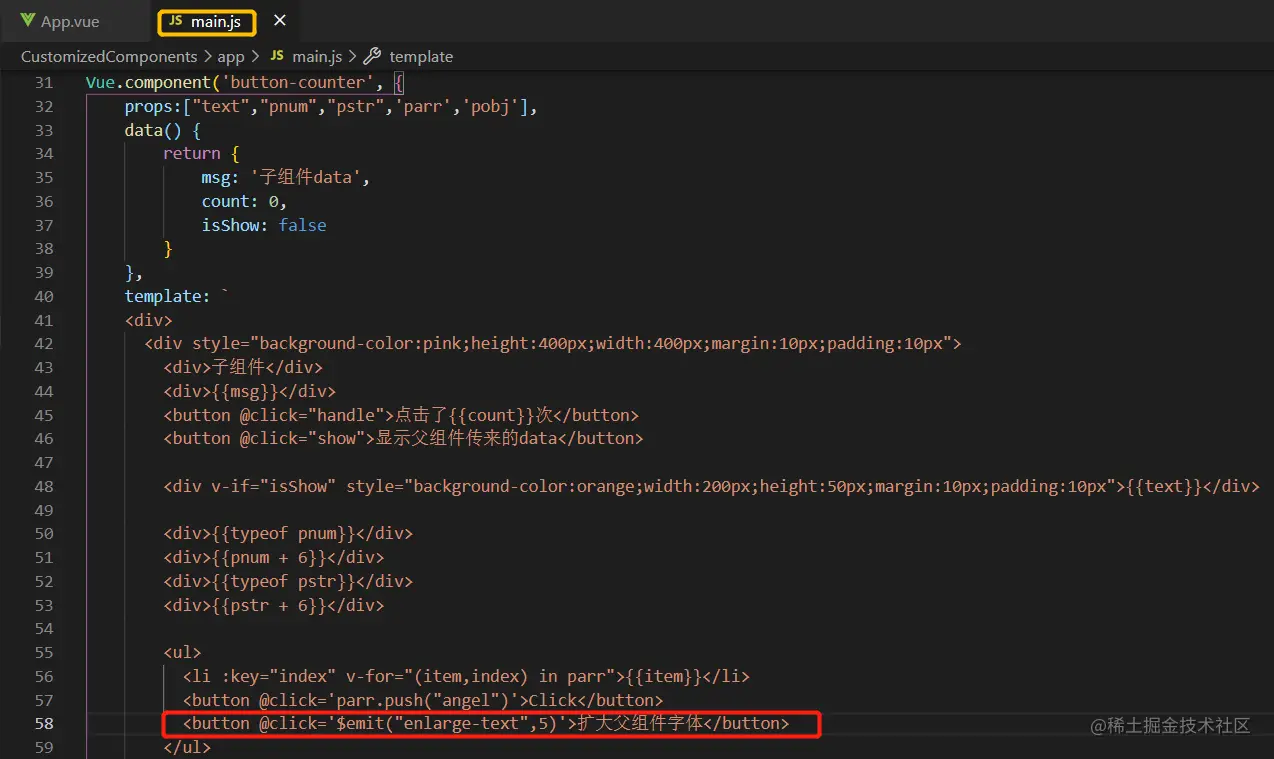
Task: Click the {{pnum + 6}} line
Action: coord(274,557)
